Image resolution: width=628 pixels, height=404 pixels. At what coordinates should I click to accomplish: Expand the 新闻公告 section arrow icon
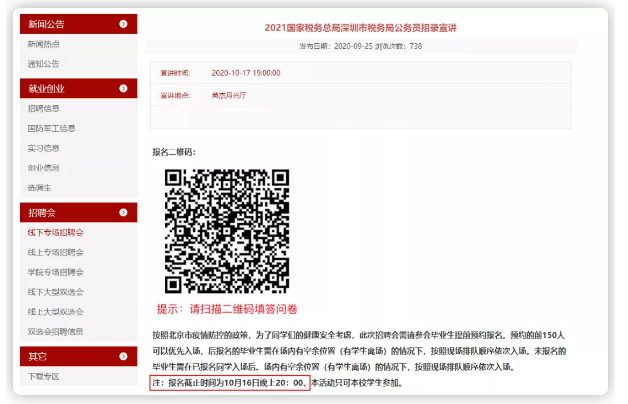click(x=123, y=24)
